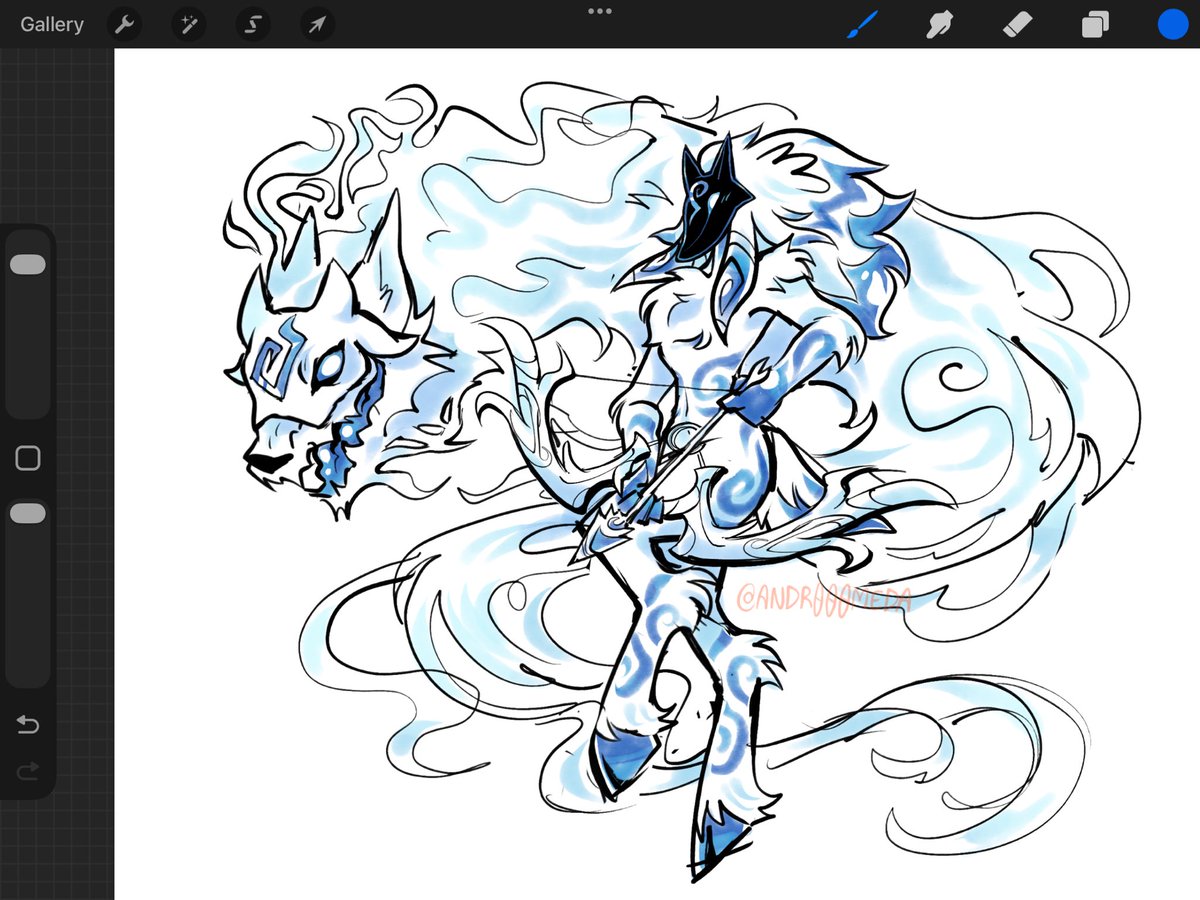The height and width of the screenshot is (900, 1200).
Task: Open the blue active color picker
Action: (x=1172, y=24)
